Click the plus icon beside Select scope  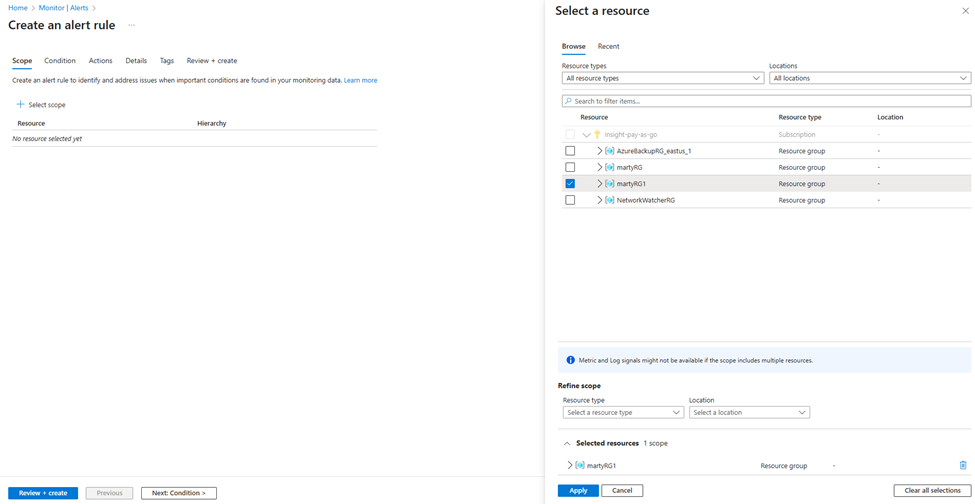tap(20, 104)
